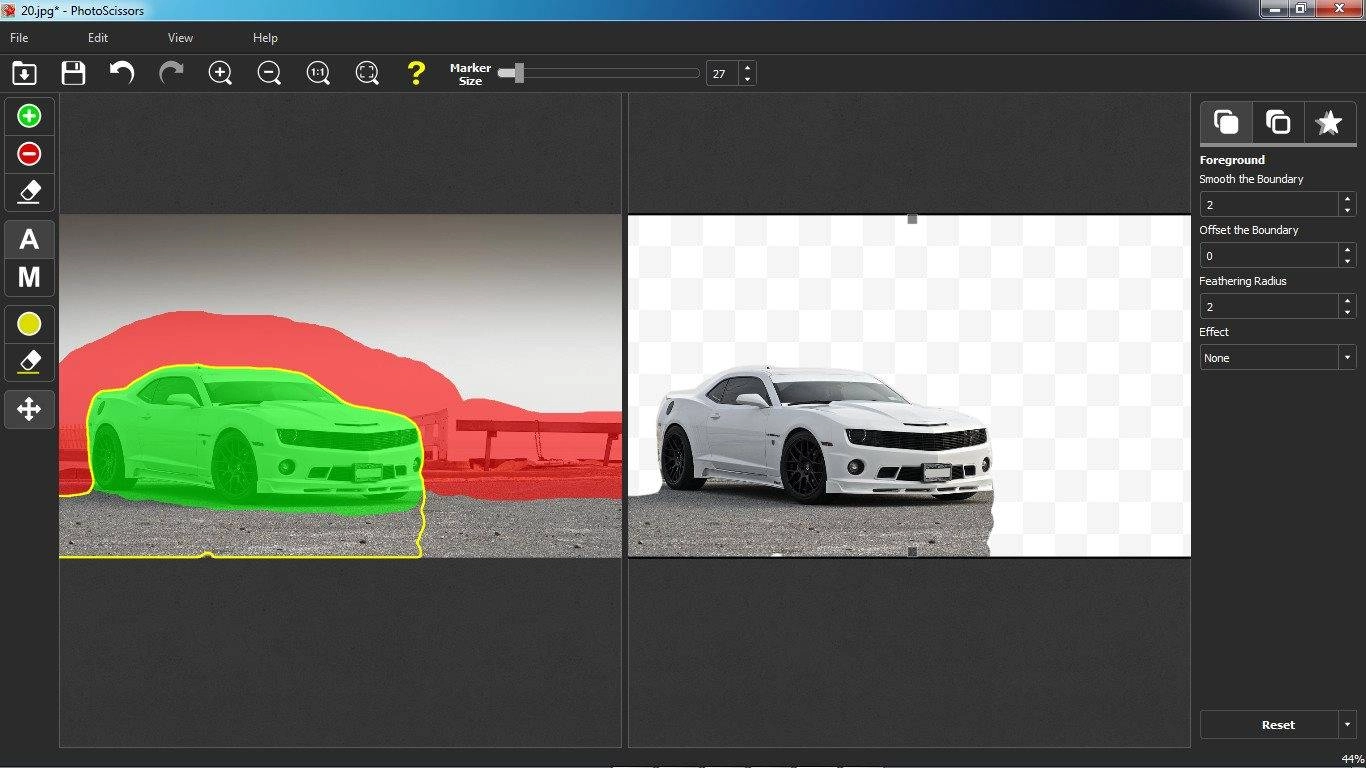Fit the image to the window
The width and height of the screenshot is (1366, 768).
pos(367,73)
